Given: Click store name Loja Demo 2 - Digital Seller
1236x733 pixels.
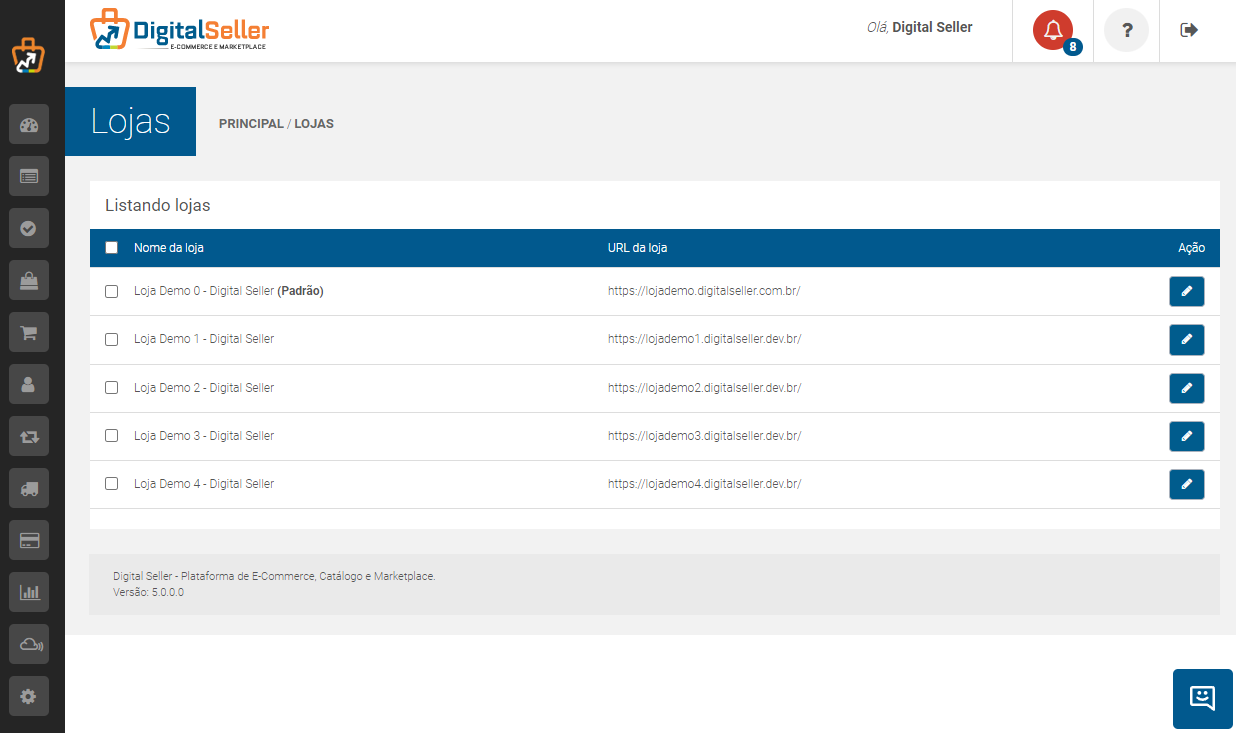Looking at the screenshot, I should (x=204, y=387).
